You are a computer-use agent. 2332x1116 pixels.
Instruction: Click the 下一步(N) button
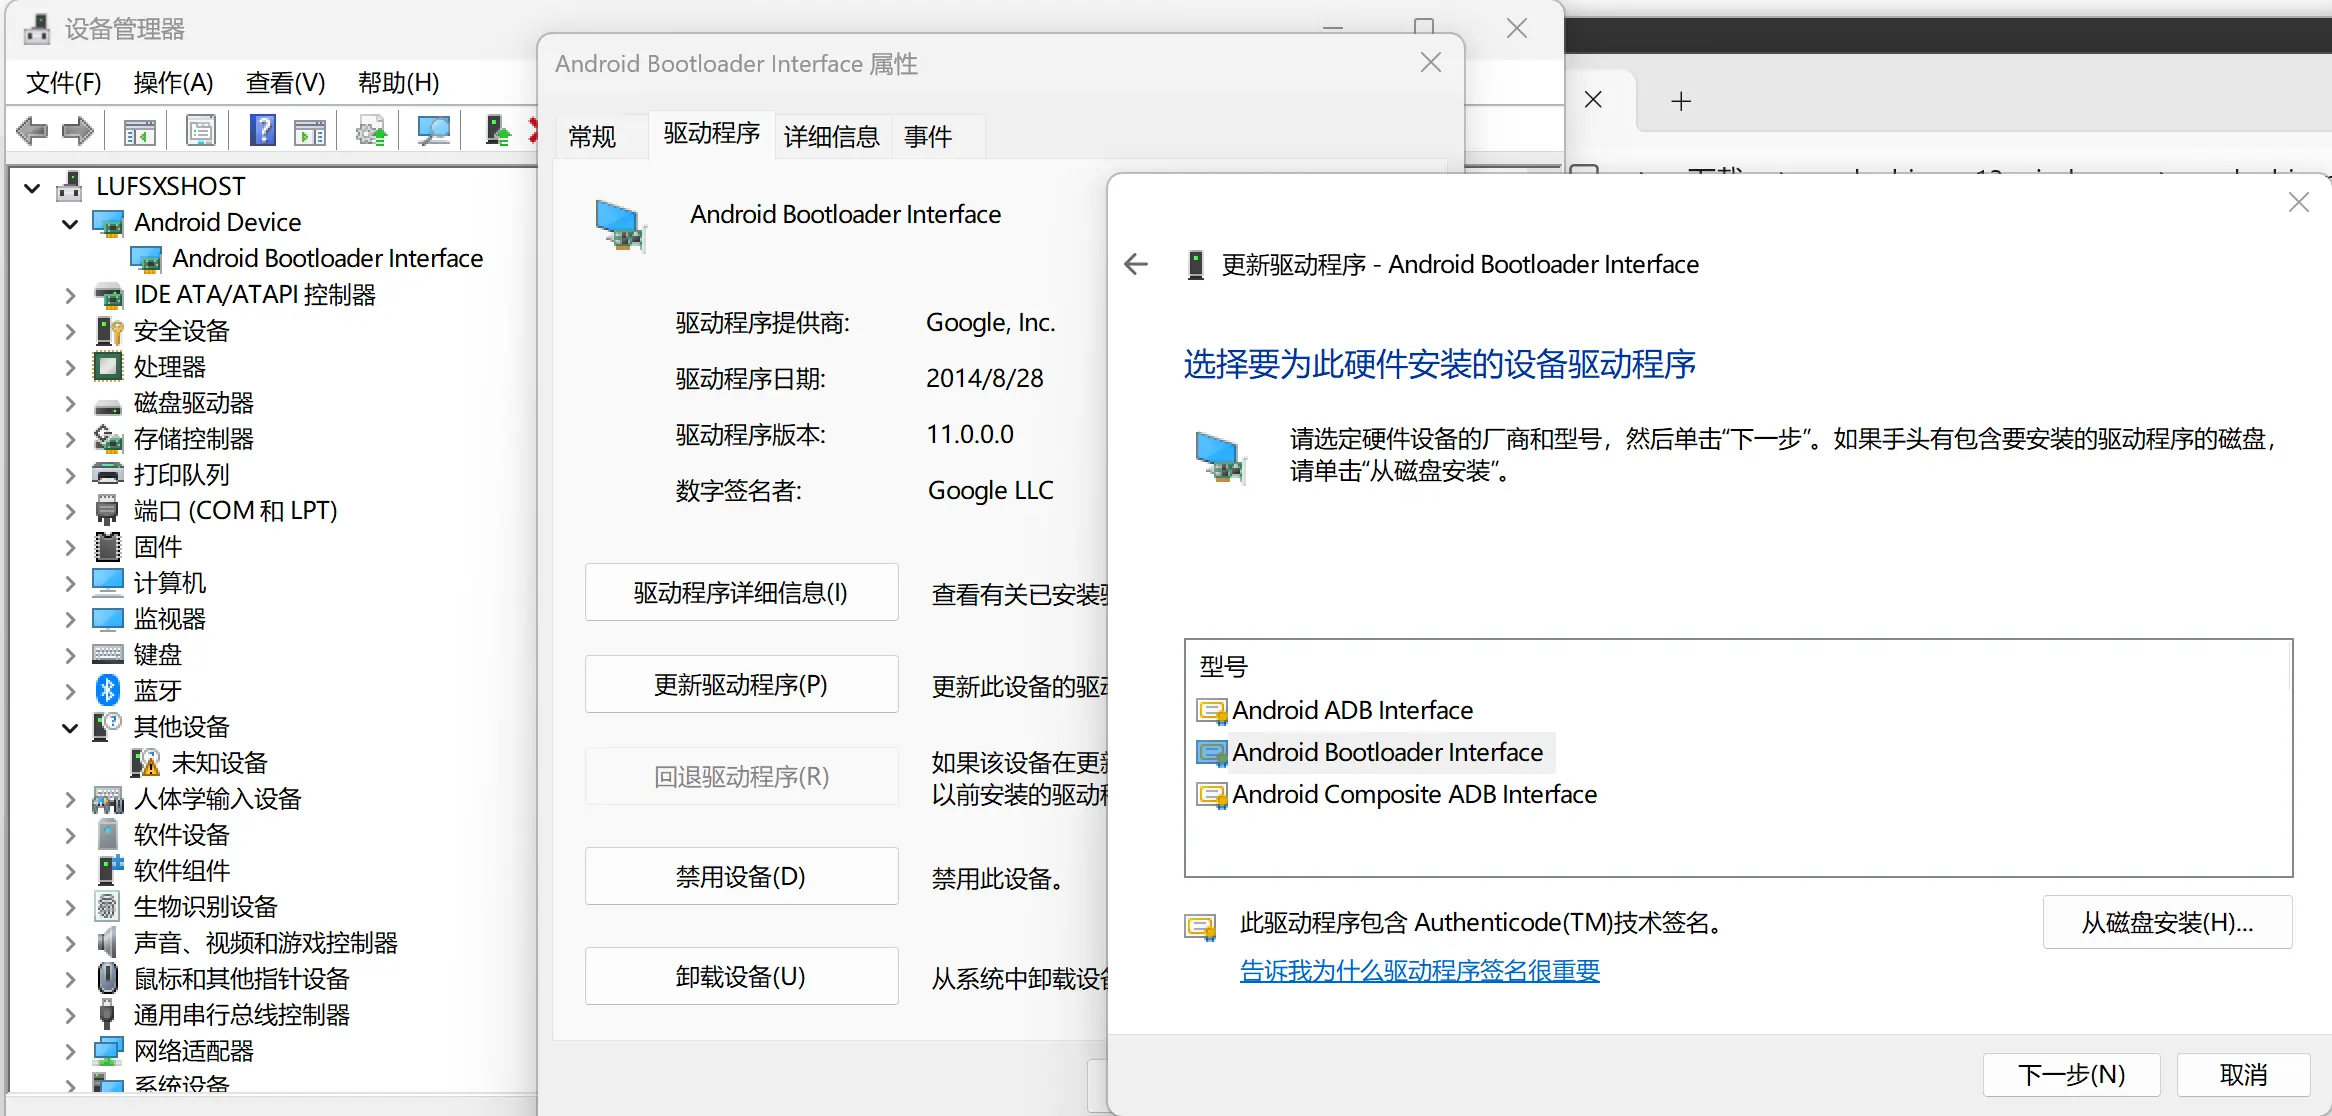[x=2070, y=1074]
